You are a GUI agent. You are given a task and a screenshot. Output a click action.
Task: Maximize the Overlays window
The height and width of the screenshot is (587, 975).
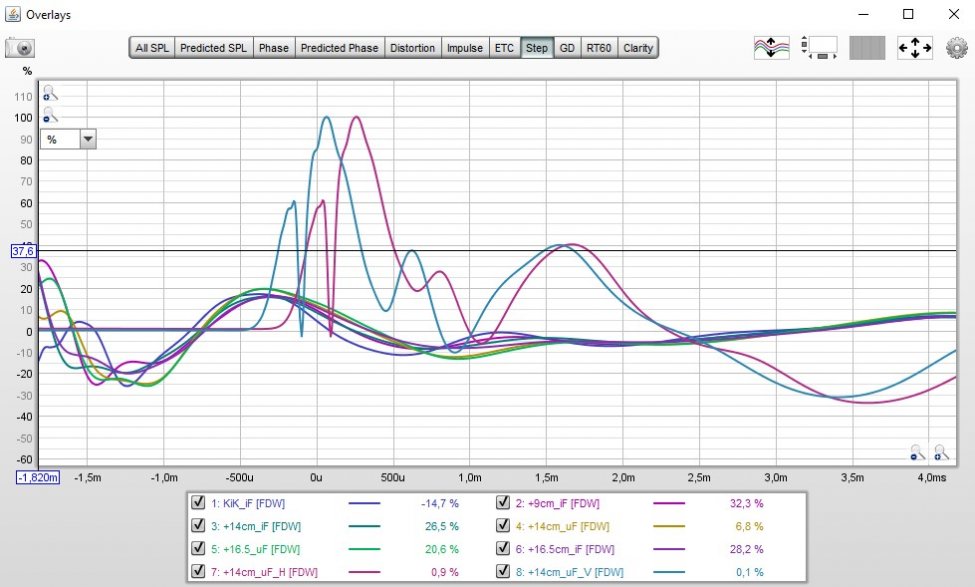pos(908,14)
